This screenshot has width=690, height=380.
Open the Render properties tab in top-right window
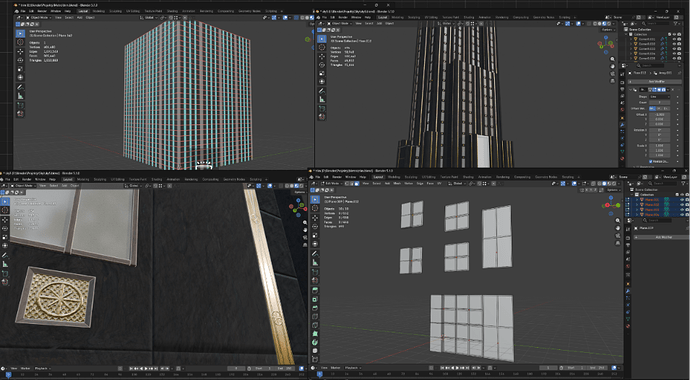[x=622, y=82]
